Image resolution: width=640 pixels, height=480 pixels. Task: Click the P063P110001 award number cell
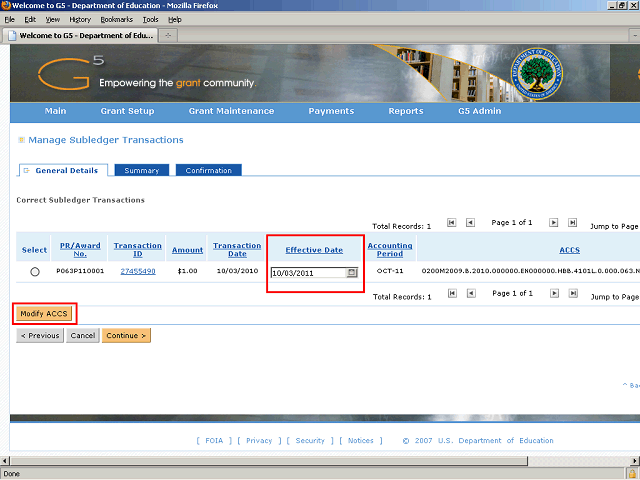pyautogui.click(x=80, y=271)
